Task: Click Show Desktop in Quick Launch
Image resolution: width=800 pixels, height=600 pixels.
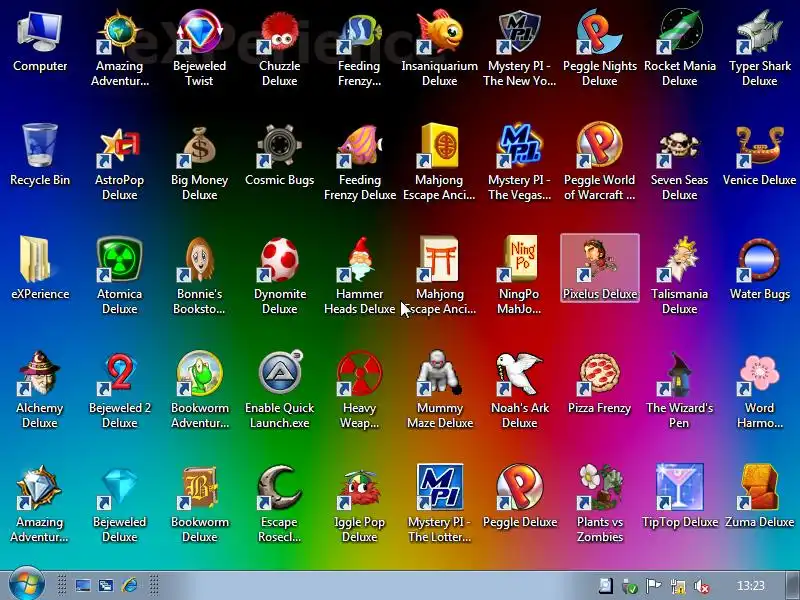Action: [x=83, y=585]
